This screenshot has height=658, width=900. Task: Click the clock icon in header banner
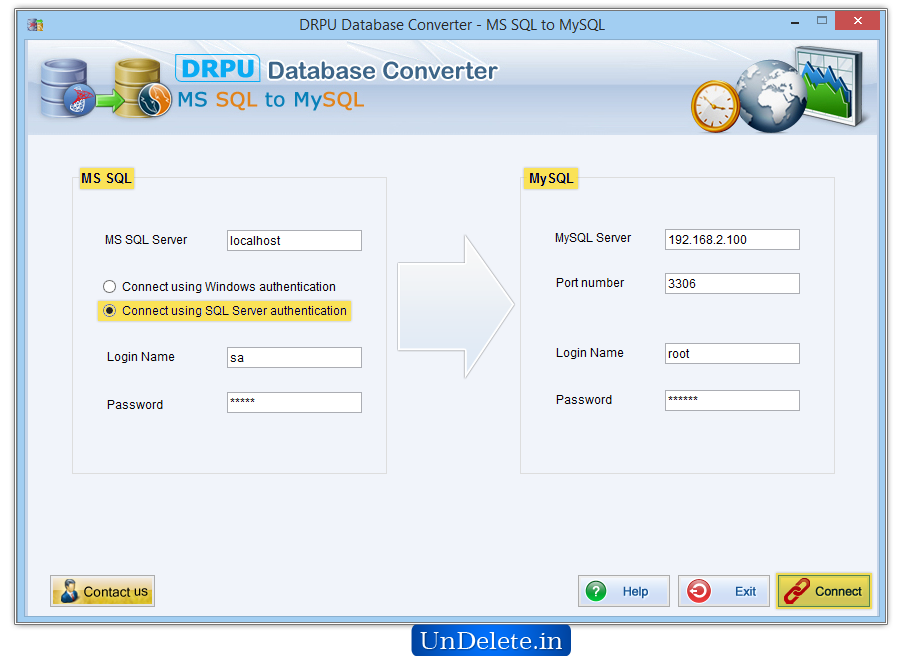[715, 106]
